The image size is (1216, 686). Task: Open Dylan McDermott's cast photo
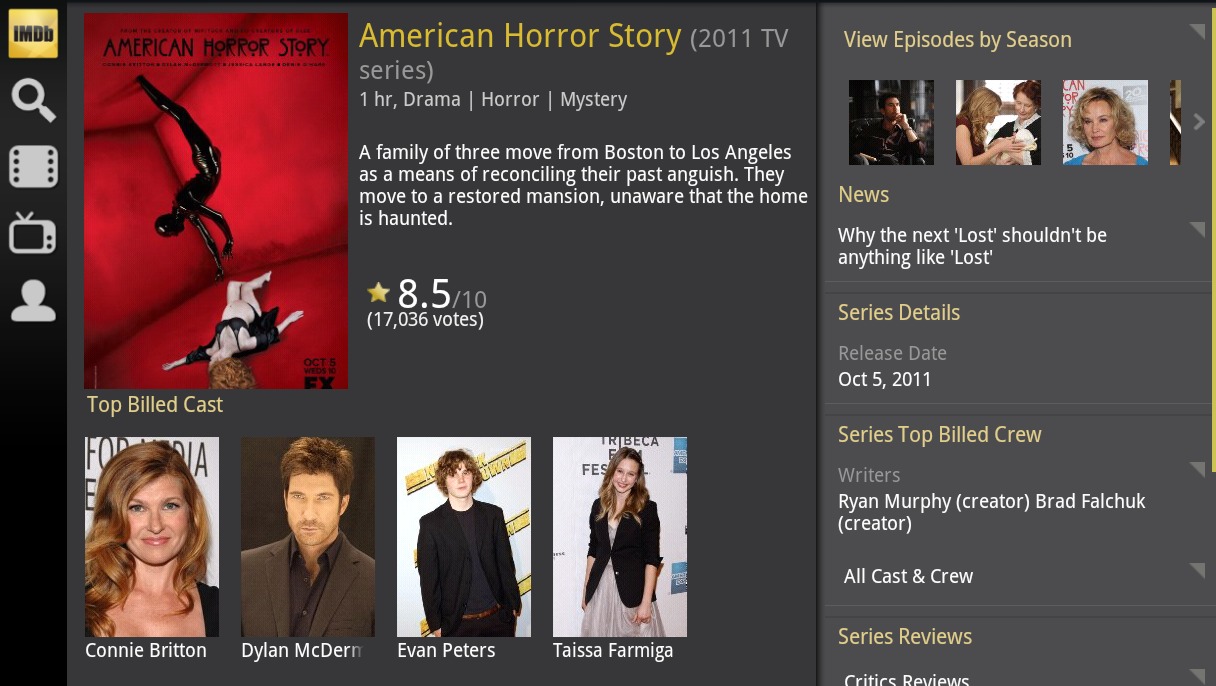point(308,537)
